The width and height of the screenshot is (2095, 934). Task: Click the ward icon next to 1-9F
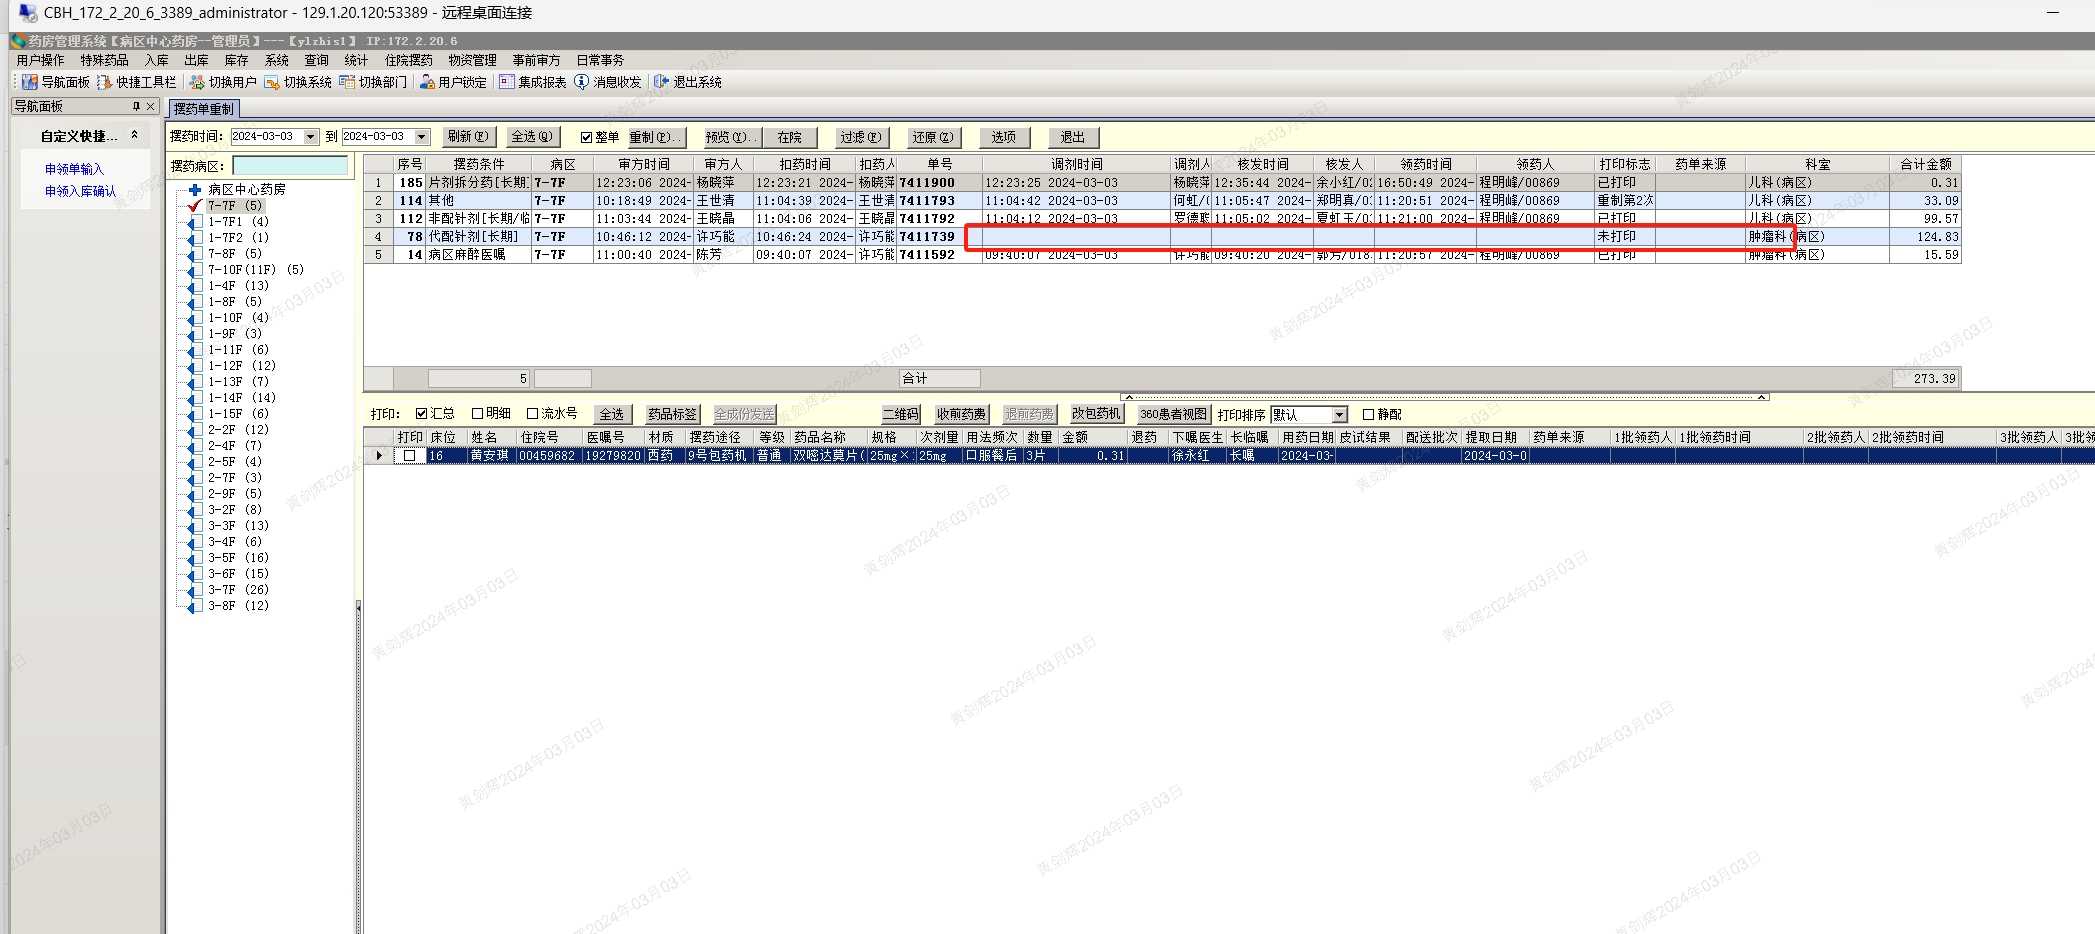[195, 334]
